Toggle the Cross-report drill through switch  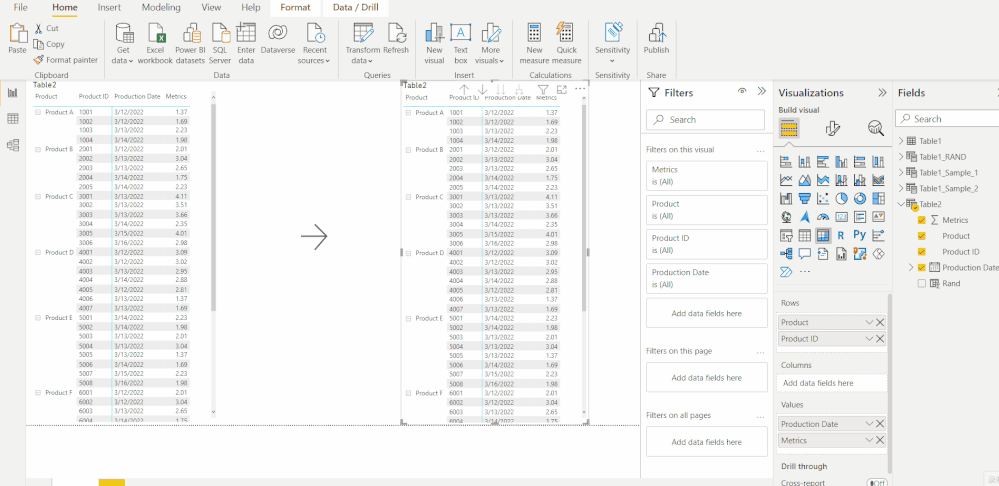tap(877, 483)
